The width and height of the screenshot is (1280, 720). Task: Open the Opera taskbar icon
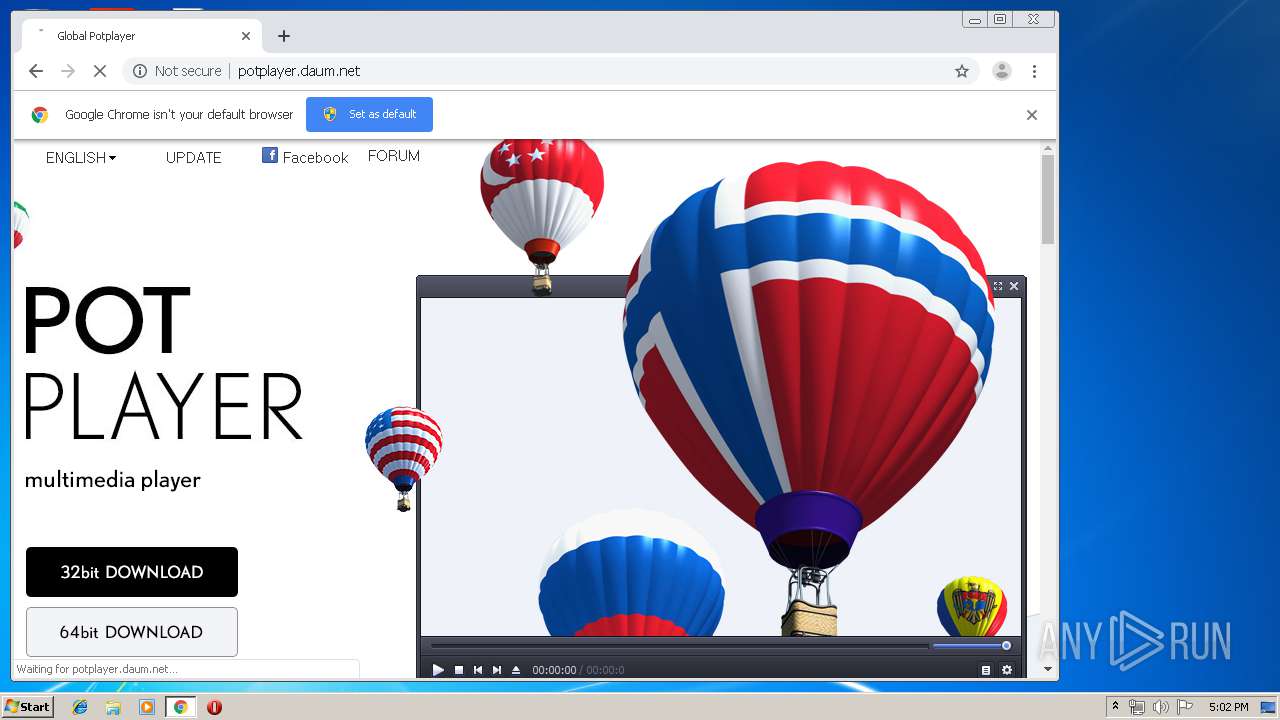pos(214,707)
